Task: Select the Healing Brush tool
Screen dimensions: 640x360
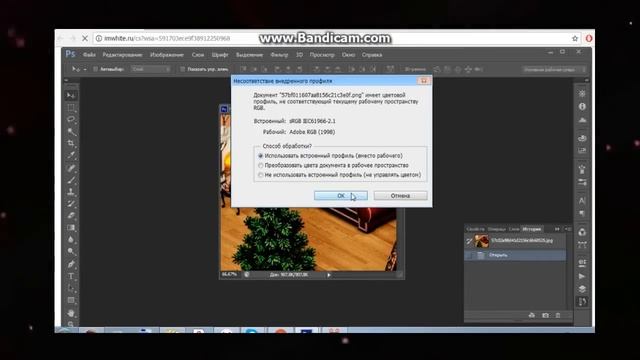Action: 71,168
